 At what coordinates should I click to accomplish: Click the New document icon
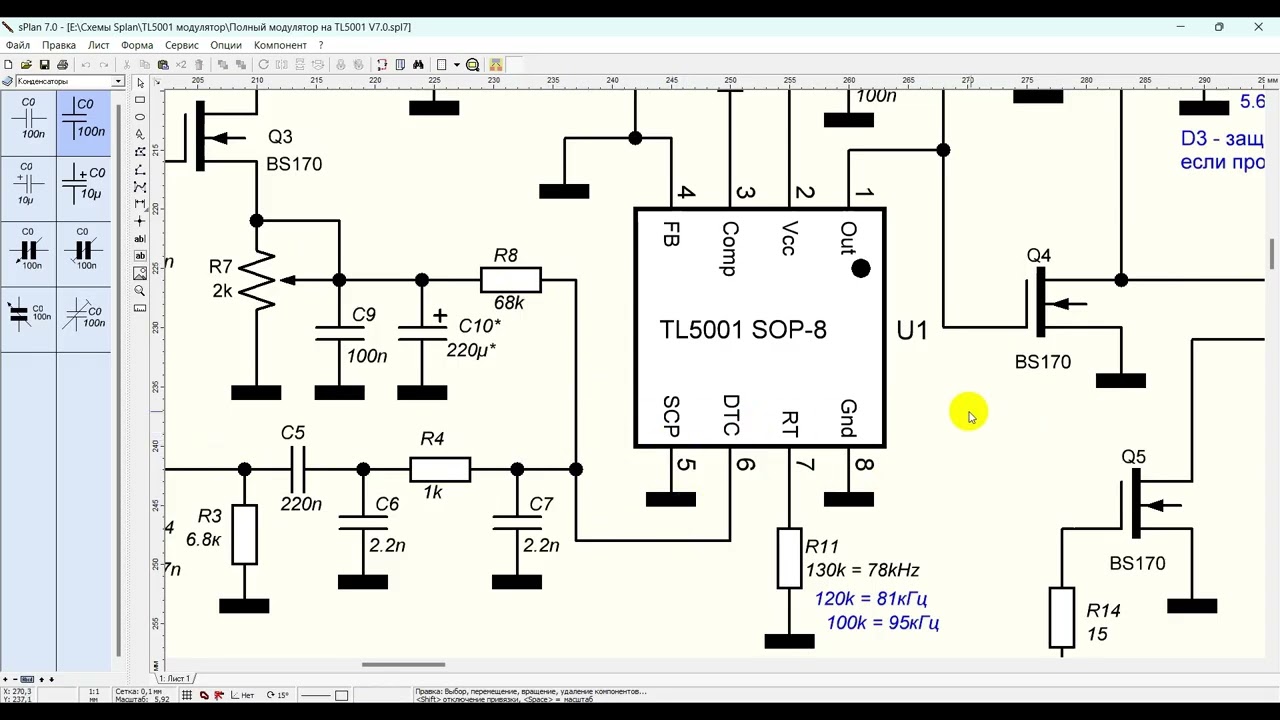(9, 65)
